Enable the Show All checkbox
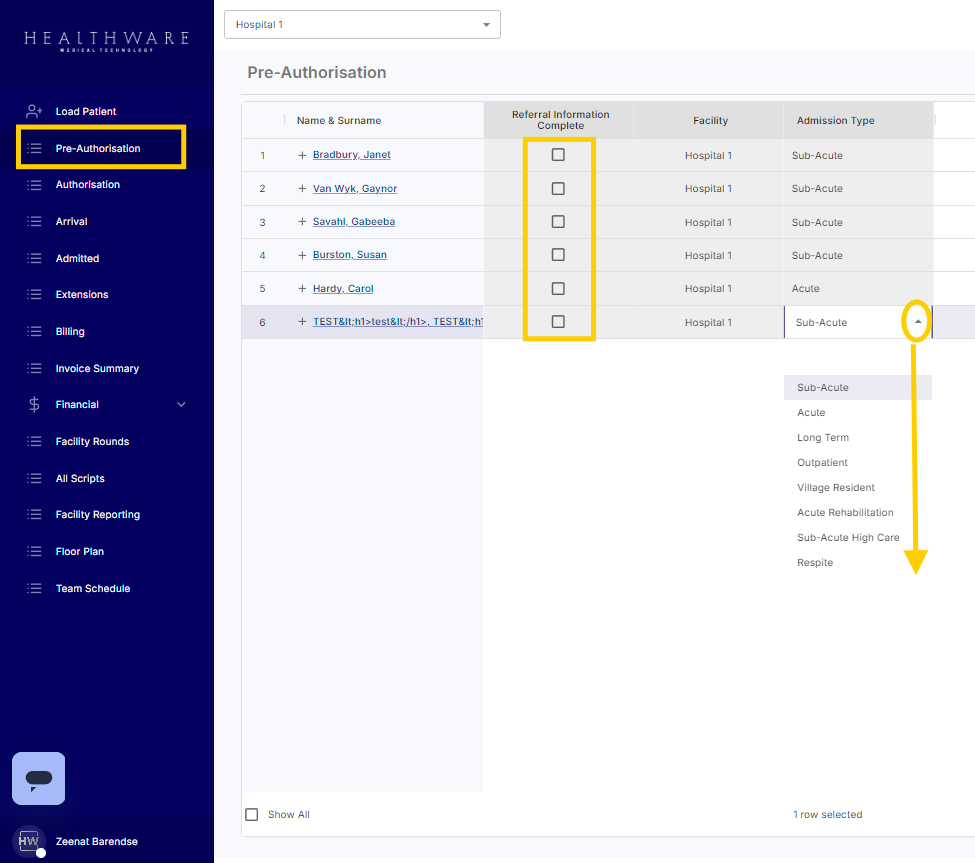975x863 pixels. click(x=252, y=815)
